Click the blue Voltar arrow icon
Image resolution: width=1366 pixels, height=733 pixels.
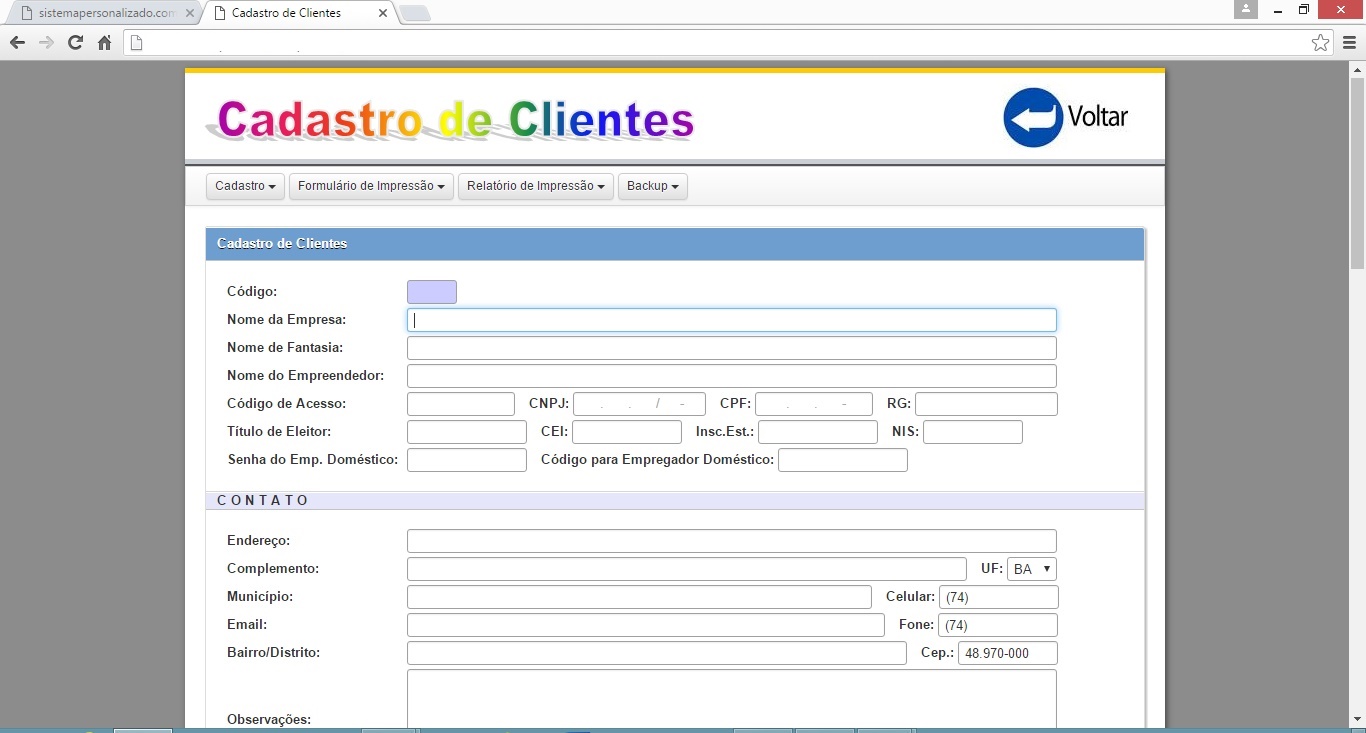1032,118
